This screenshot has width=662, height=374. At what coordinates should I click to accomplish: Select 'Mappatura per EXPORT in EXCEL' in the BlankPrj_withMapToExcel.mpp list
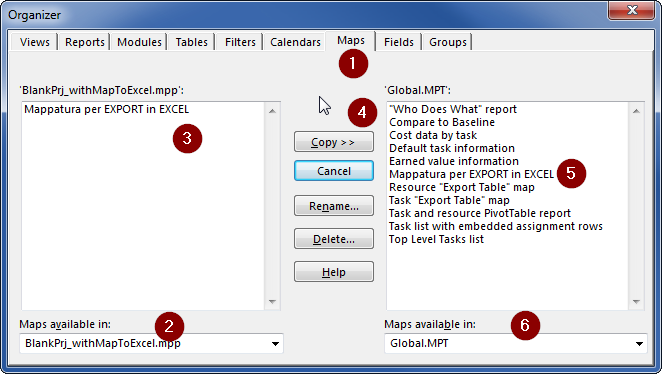pyautogui.click(x=106, y=109)
